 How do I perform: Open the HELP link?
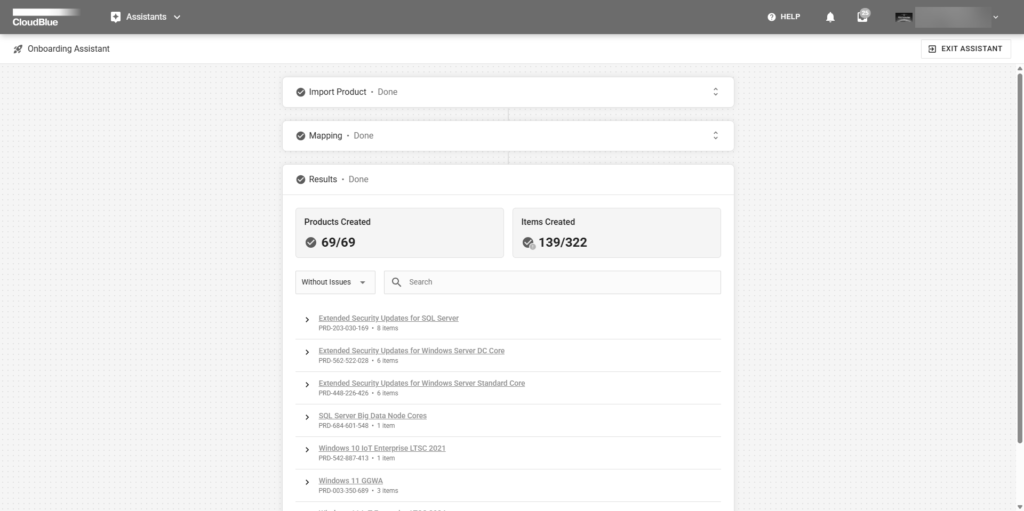pos(783,17)
